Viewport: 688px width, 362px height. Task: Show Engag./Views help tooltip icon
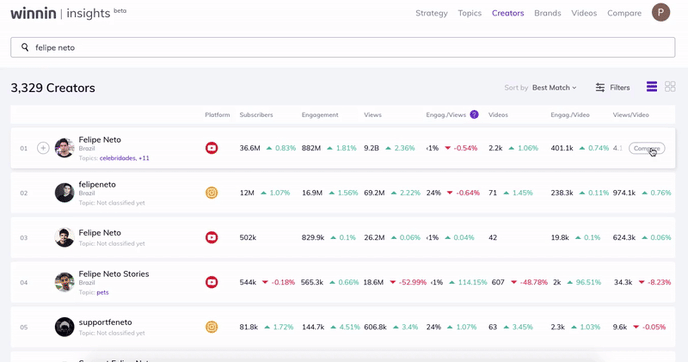[474, 115]
